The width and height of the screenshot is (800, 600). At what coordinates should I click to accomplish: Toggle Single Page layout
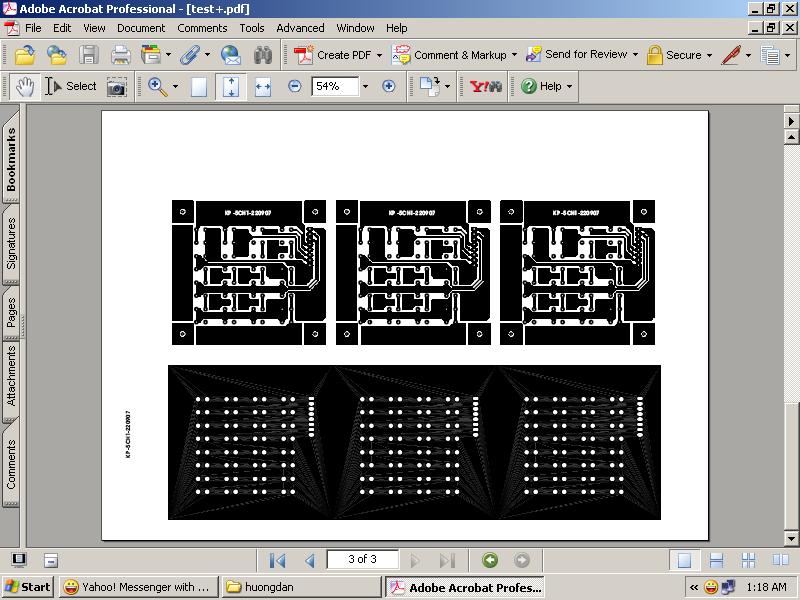tap(684, 560)
